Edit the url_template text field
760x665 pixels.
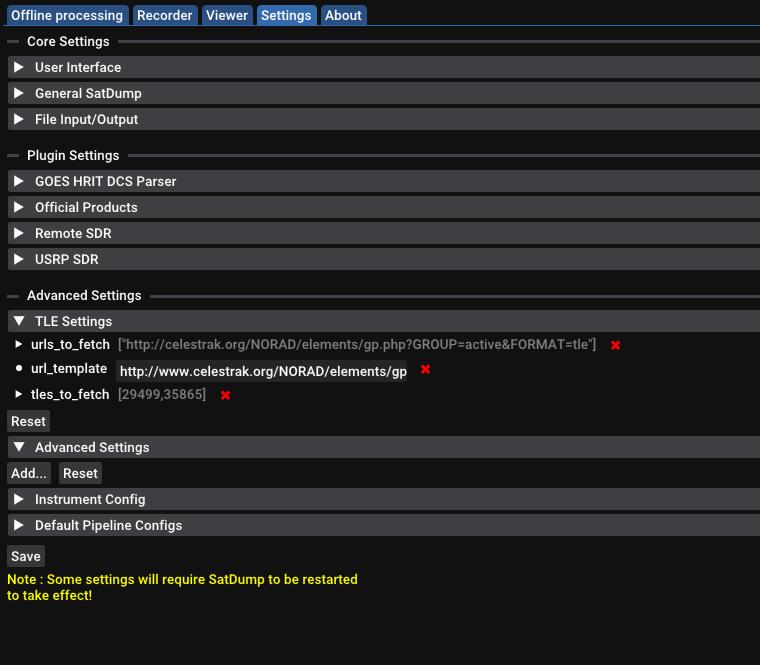tap(261, 371)
